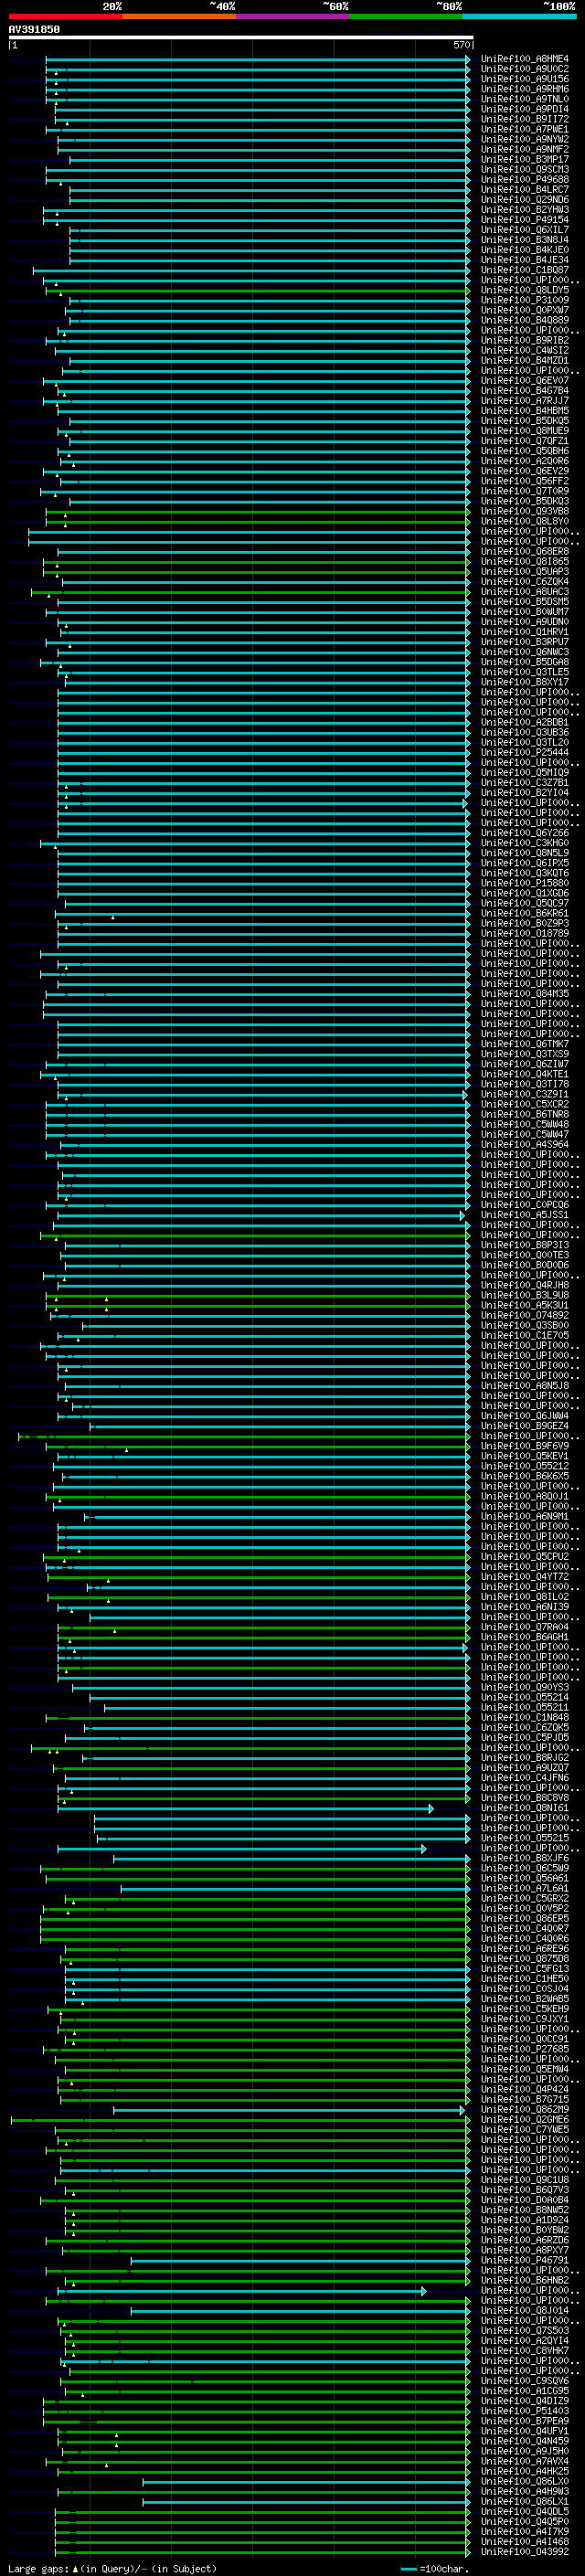Select the UniRef100_P49154 entry

click(524, 219)
